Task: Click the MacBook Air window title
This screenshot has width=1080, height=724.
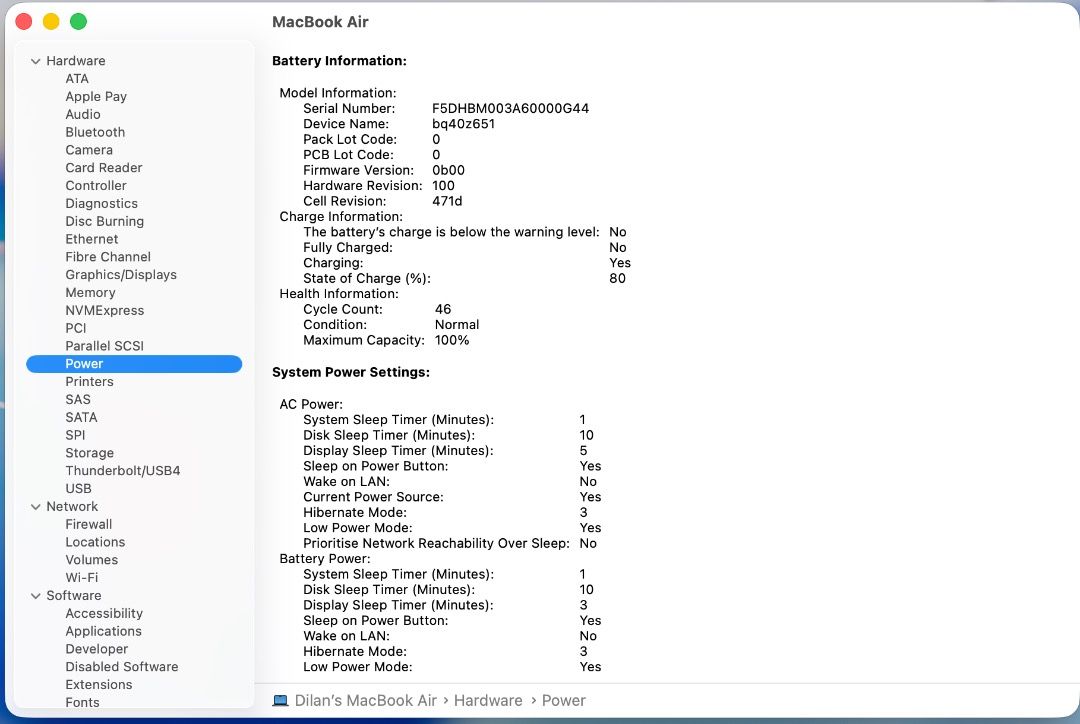Action: (x=320, y=22)
